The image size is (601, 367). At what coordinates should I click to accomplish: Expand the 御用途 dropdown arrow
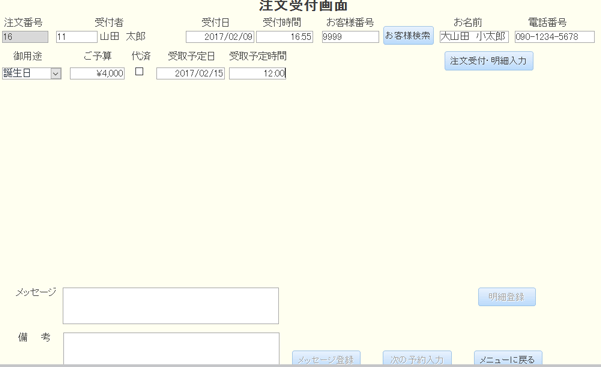(x=56, y=73)
